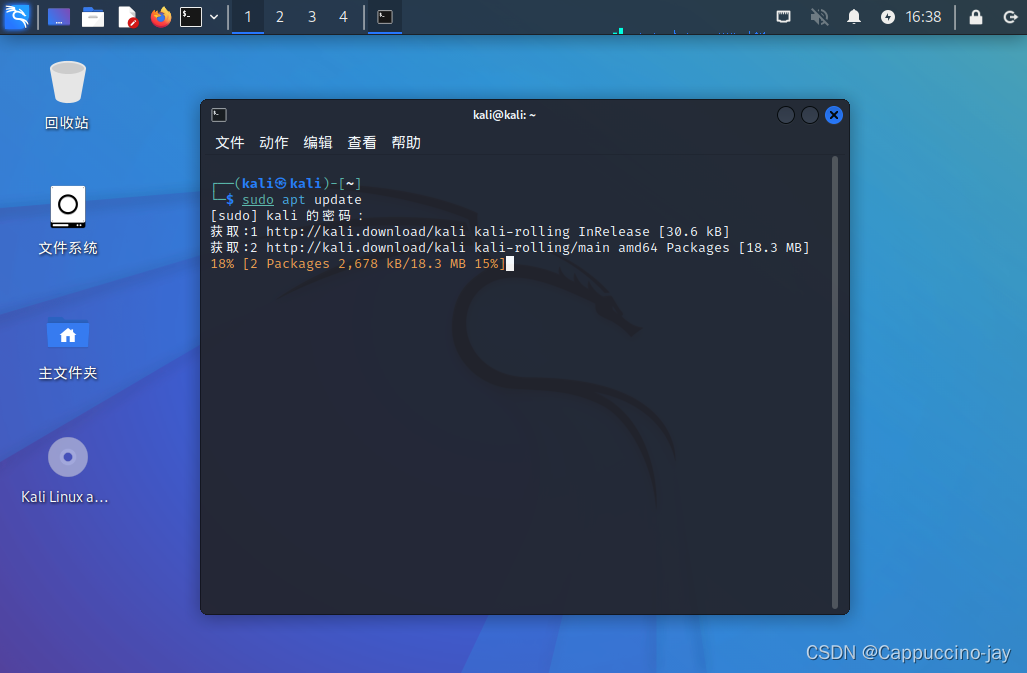Launch the text editor panel icon

pos(127,16)
